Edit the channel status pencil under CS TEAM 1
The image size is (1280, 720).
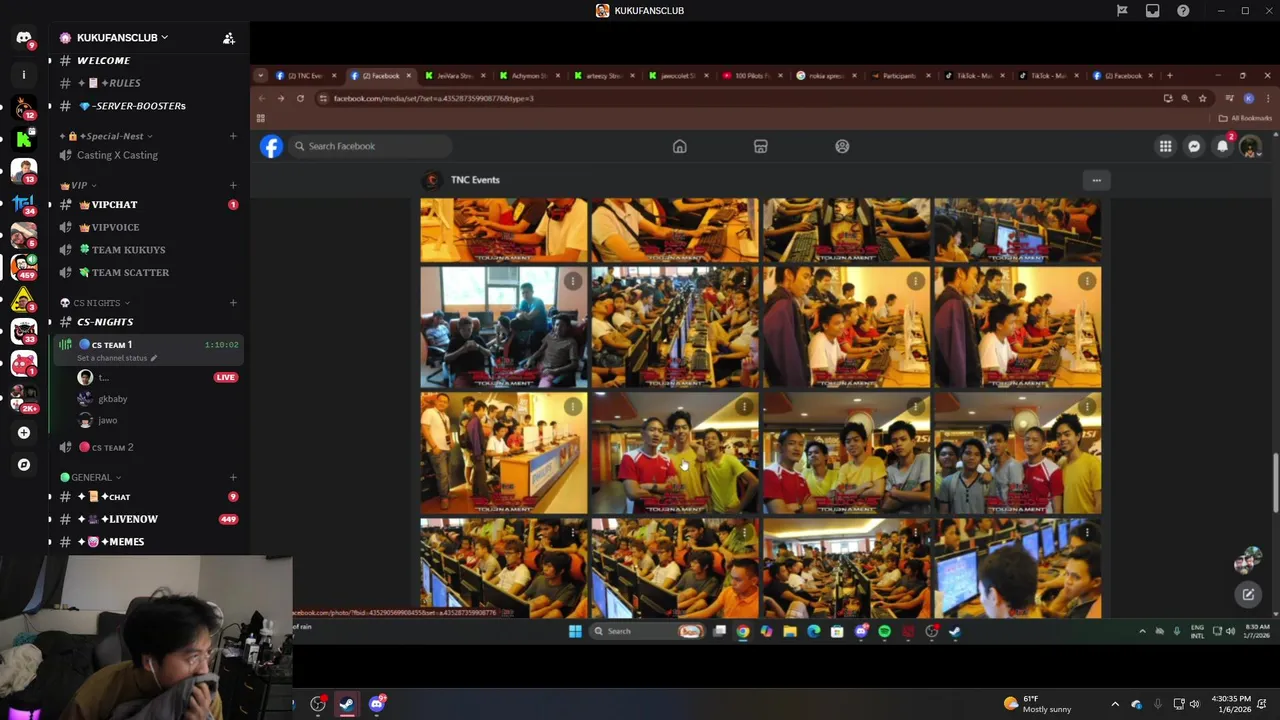154,358
